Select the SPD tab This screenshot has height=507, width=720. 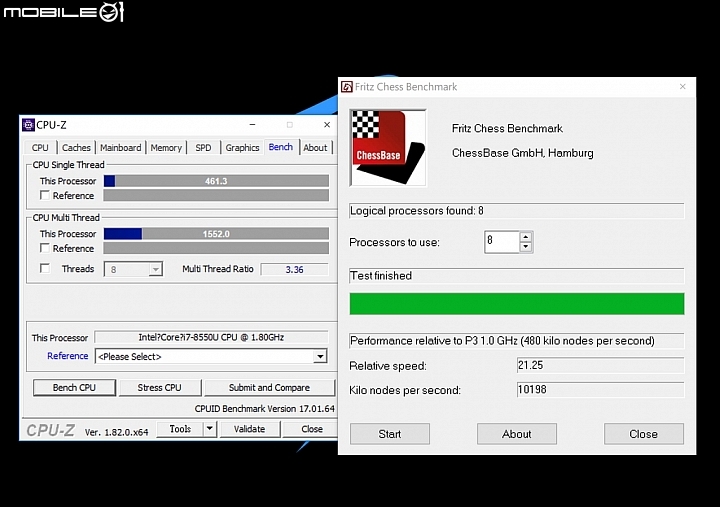(x=203, y=147)
